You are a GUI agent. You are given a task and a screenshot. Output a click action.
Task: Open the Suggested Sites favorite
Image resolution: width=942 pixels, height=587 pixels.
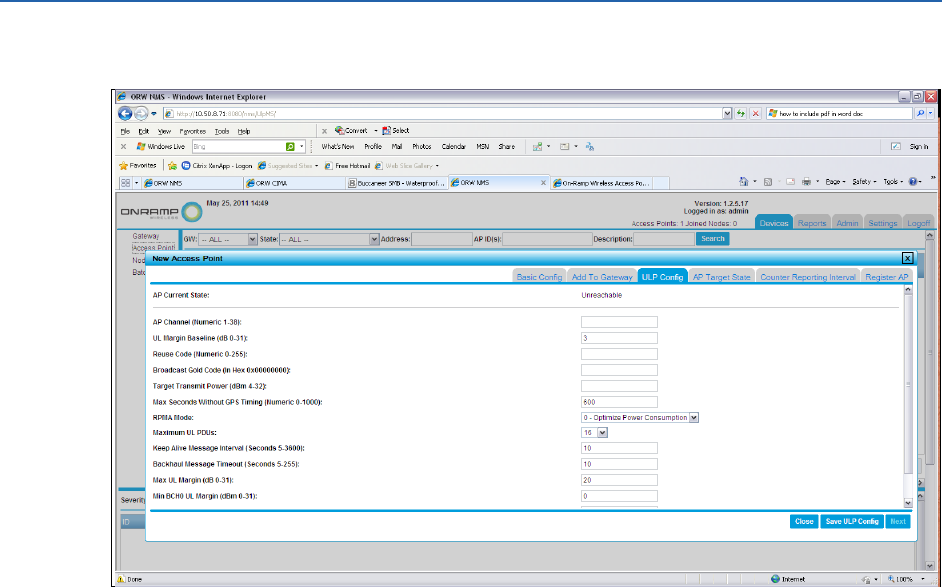click(x=288, y=166)
